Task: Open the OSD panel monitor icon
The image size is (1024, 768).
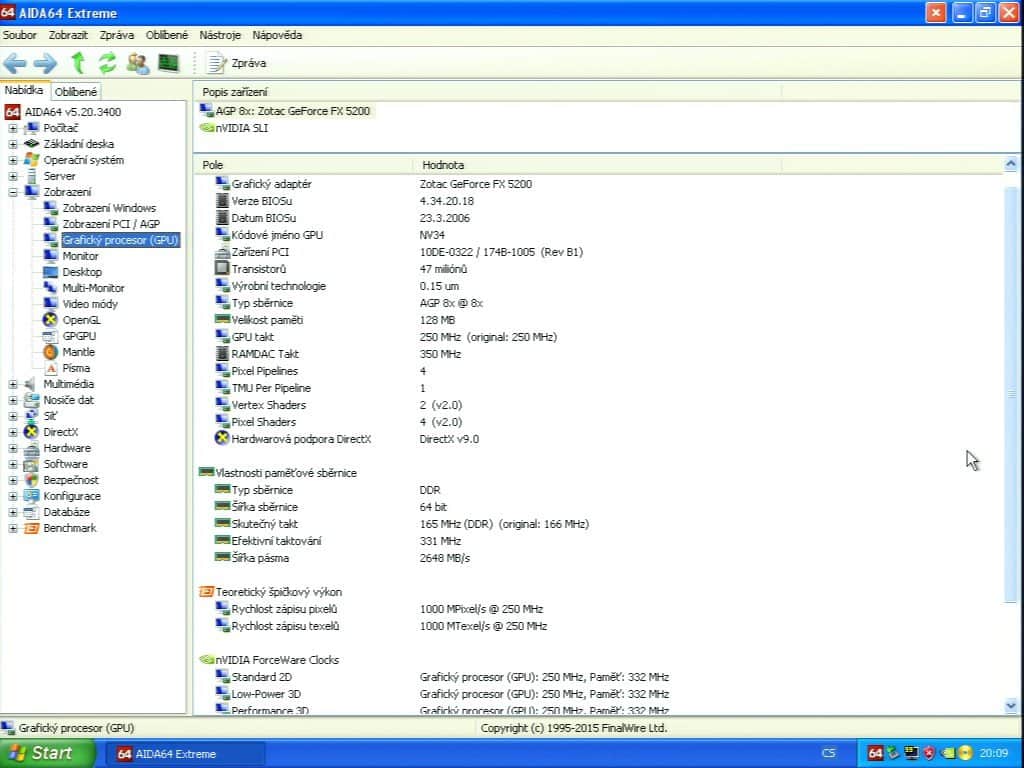Action: pos(168,63)
